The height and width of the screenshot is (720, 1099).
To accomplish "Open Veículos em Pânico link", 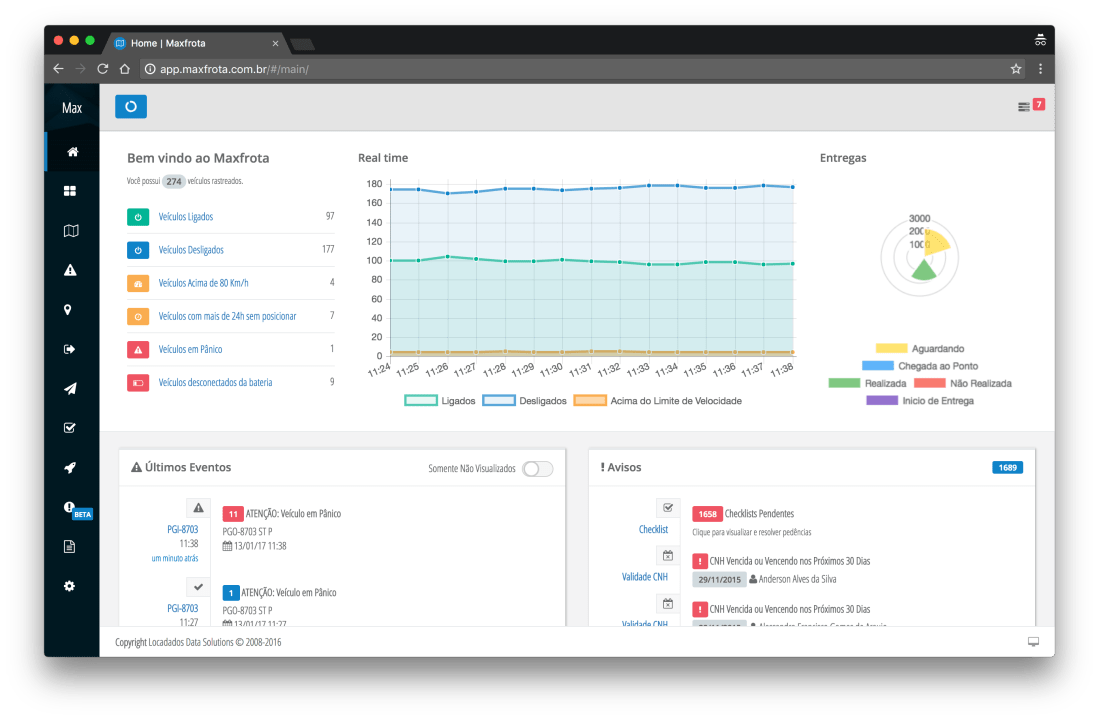I will point(190,350).
